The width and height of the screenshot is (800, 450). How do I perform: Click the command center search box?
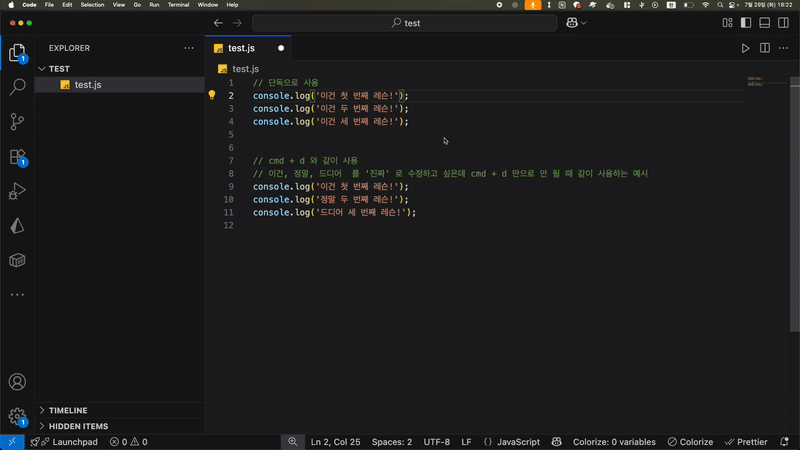click(x=405, y=23)
